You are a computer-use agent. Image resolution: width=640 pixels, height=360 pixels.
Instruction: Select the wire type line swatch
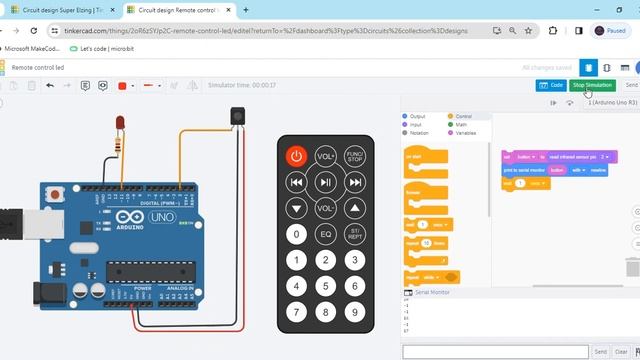(148, 85)
